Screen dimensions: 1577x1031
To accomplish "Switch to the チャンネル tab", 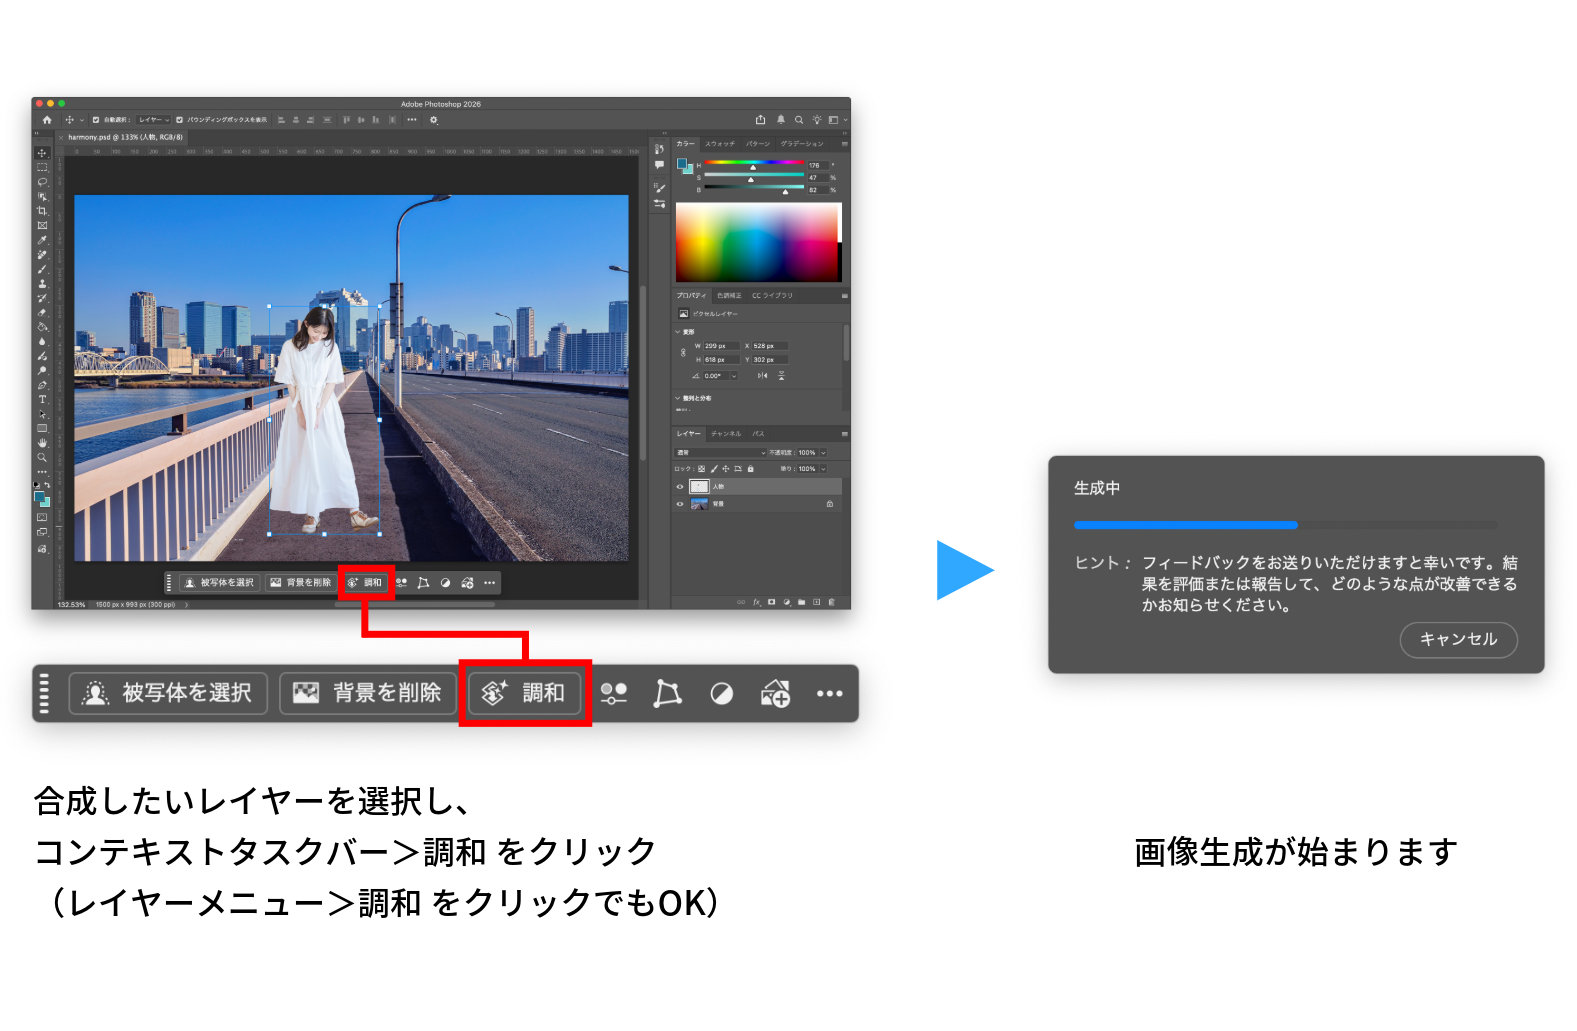I will click(726, 434).
